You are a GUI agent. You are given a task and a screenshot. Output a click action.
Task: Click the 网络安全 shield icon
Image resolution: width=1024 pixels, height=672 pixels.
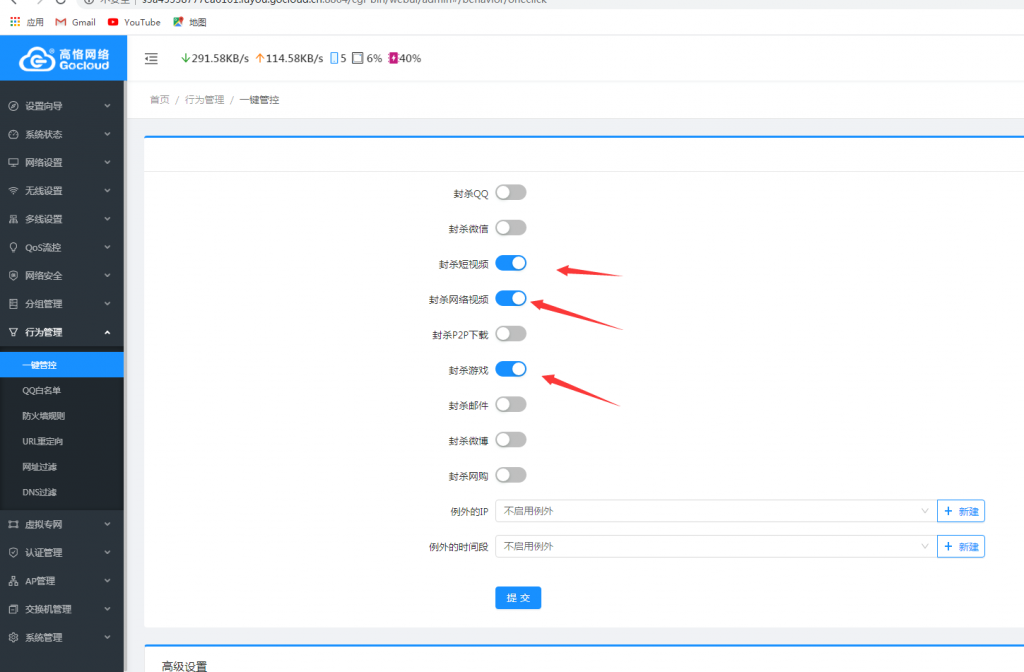tap(13, 275)
